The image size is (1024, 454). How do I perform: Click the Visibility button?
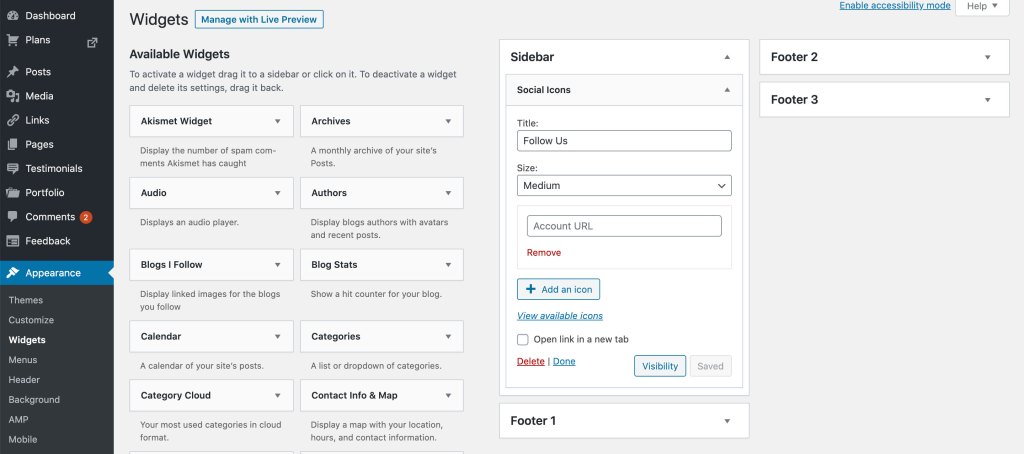click(660, 366)
